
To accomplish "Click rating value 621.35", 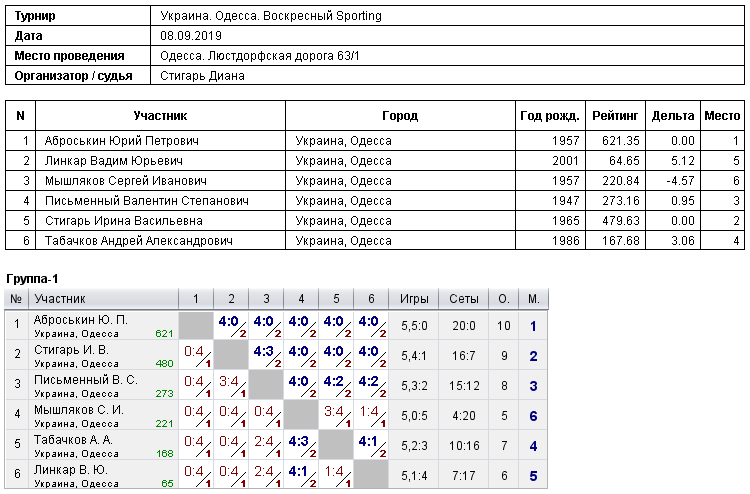I will [x=621, y=141].
